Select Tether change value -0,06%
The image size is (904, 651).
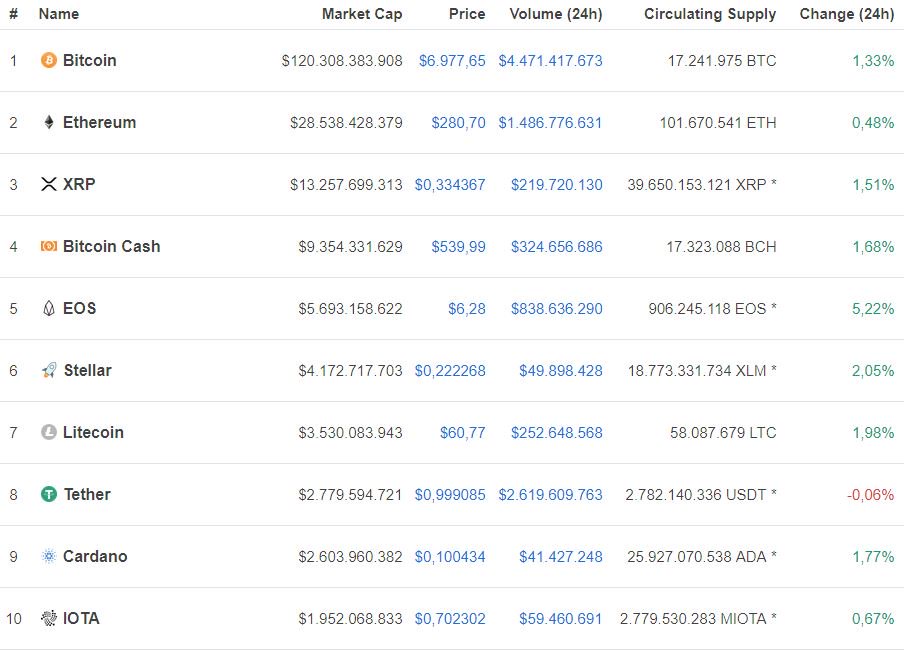[871, 495]
